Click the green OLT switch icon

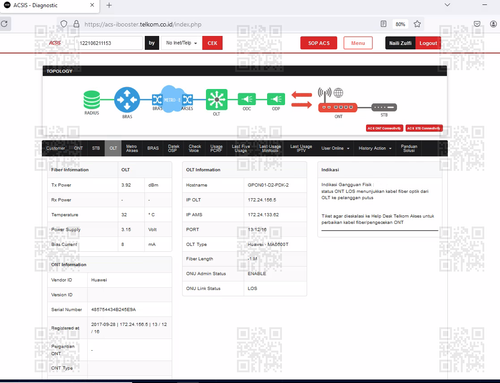point(217,99)
